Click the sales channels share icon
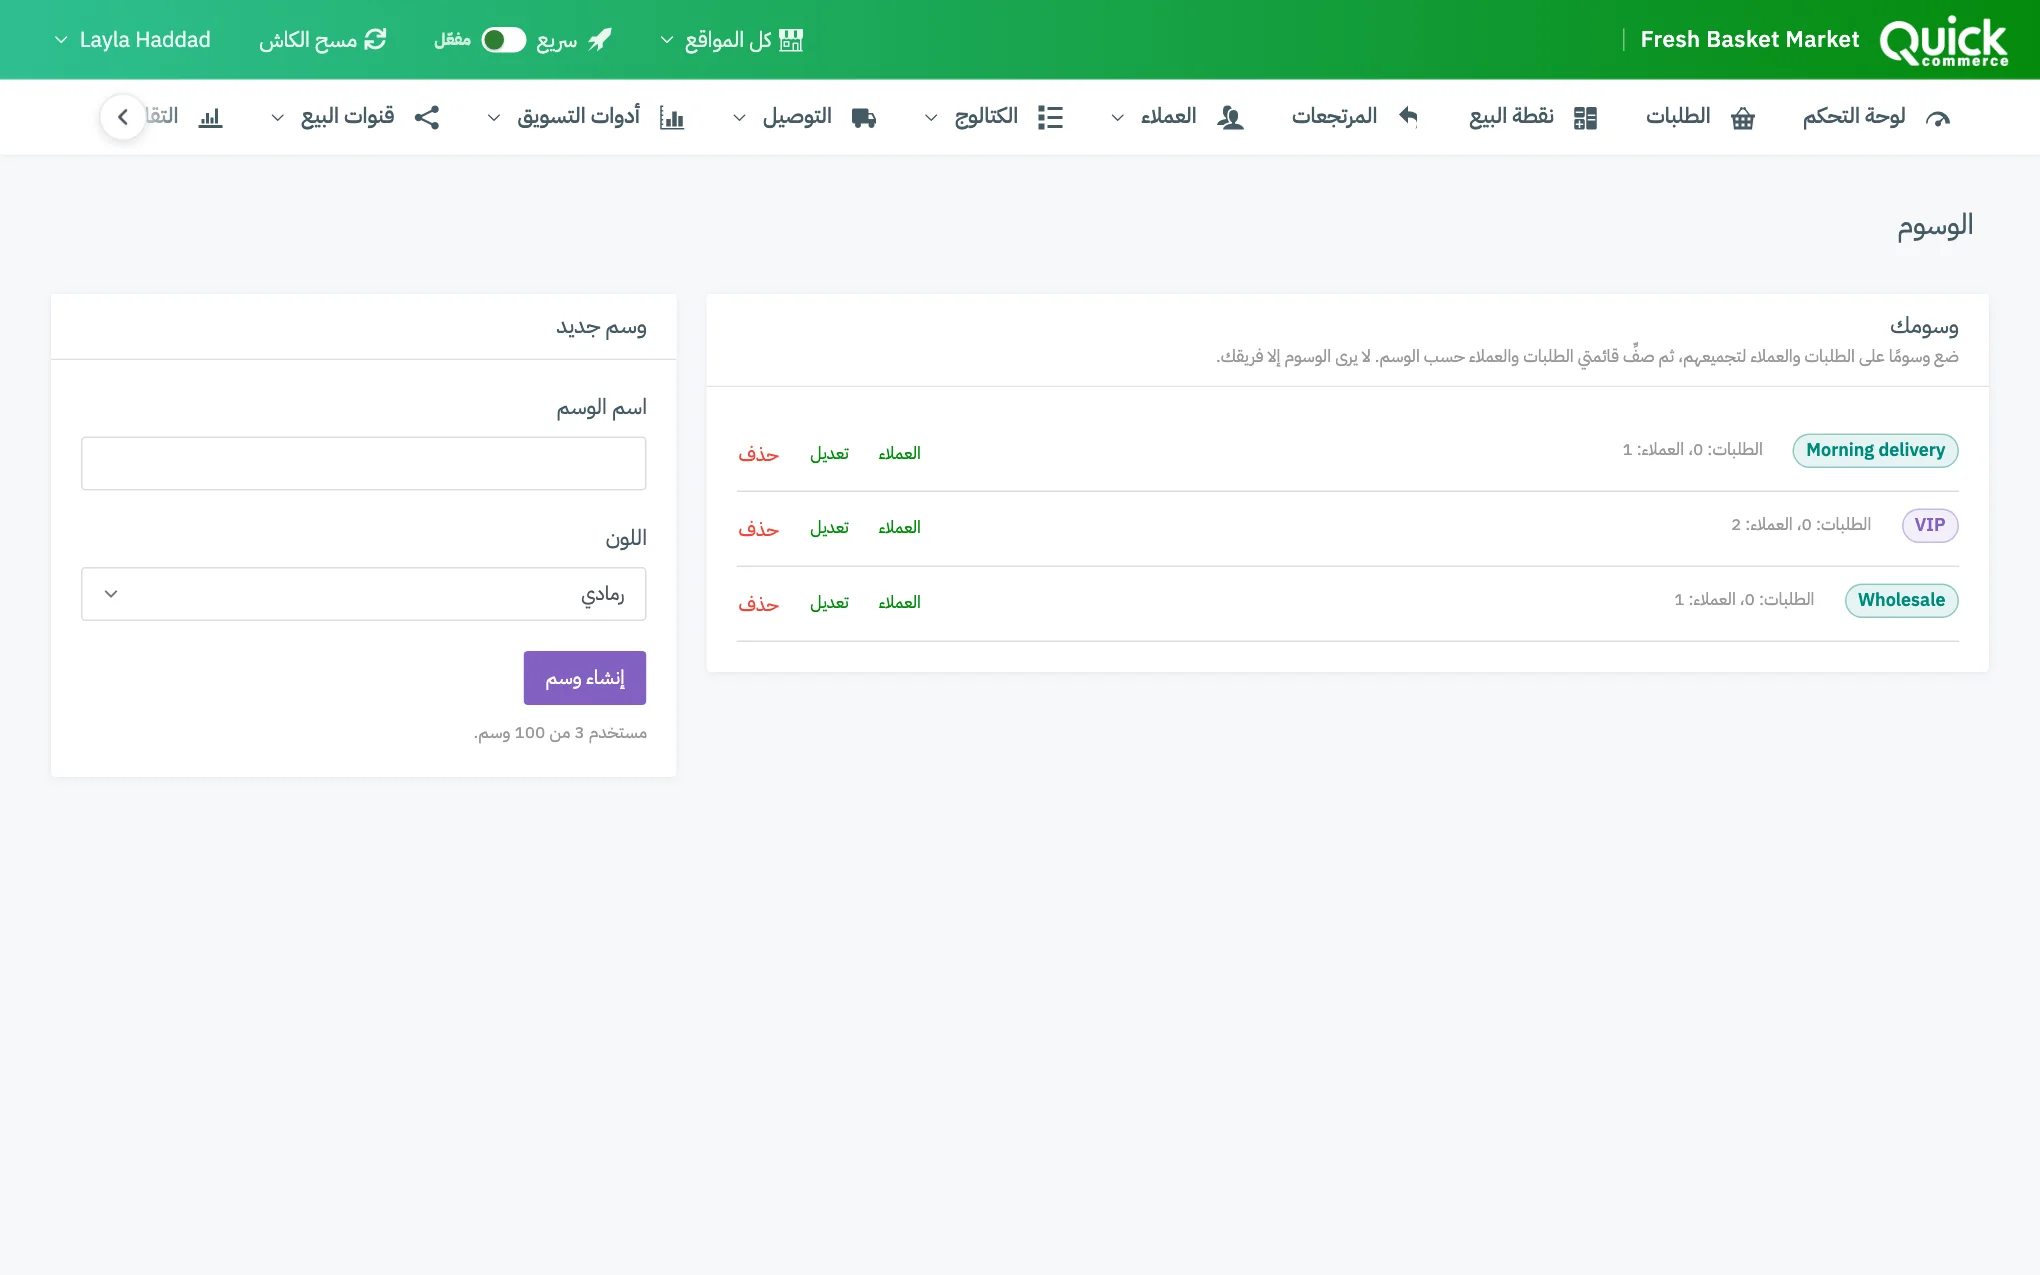The image size is (2040, 1275). [x=427, y=117]
